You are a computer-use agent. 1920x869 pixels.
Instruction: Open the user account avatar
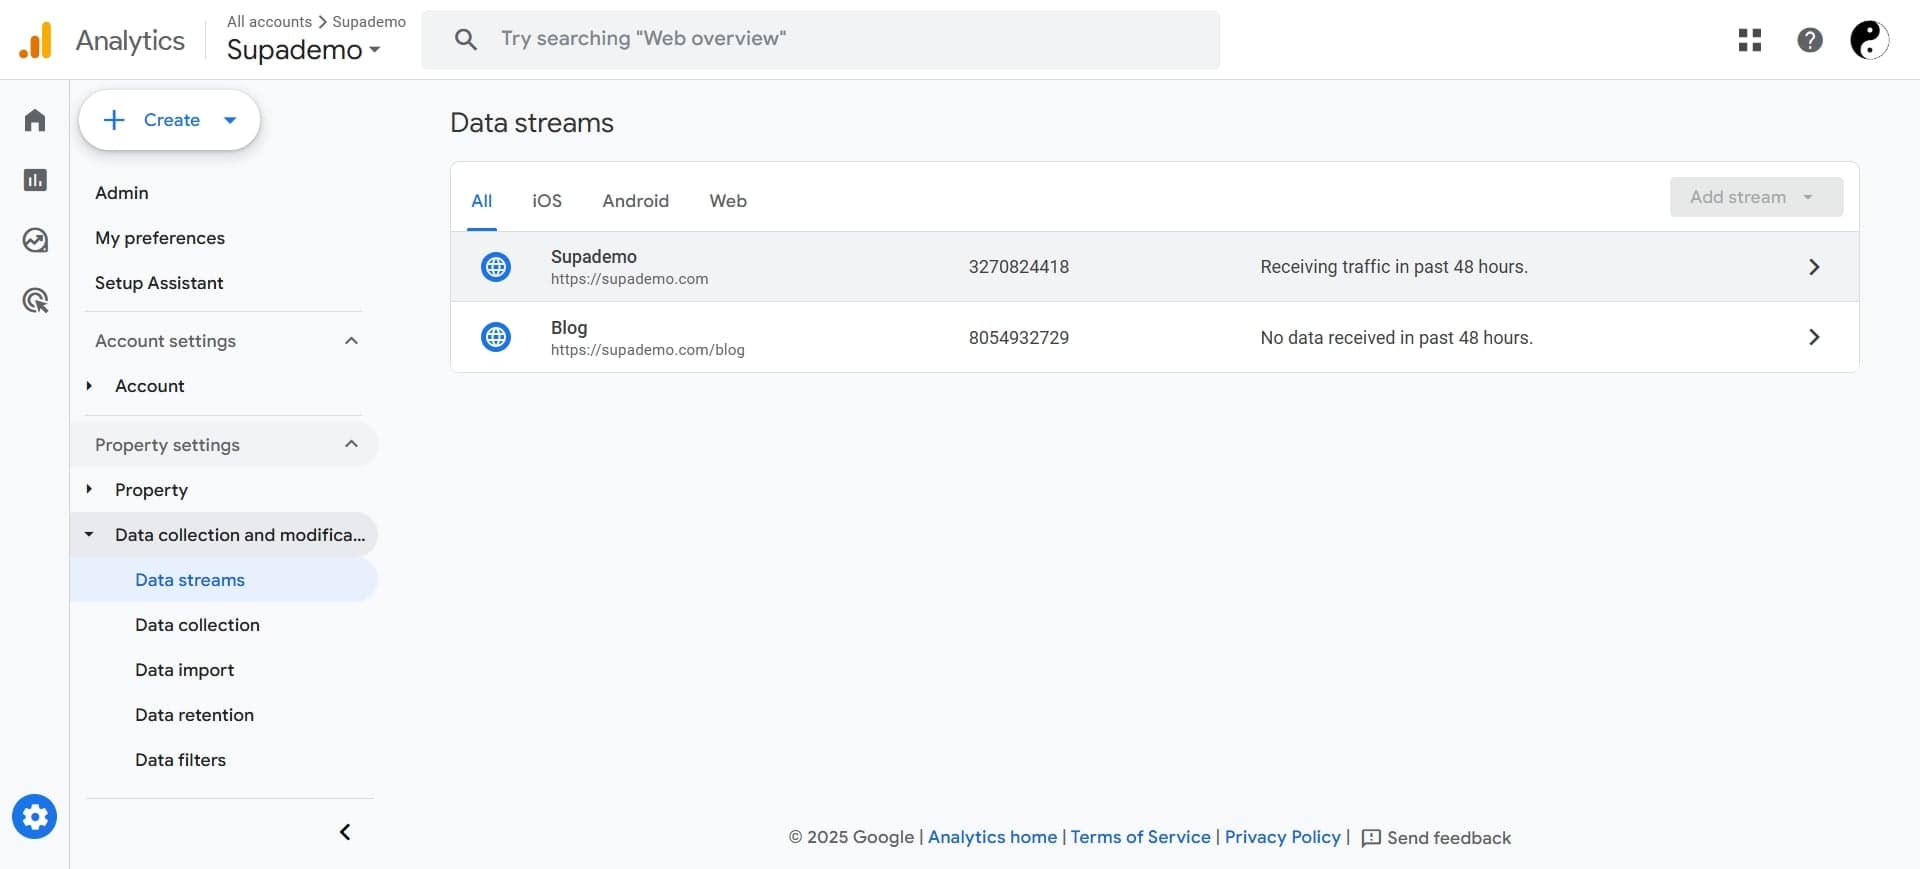click(x=1869, y=40)
